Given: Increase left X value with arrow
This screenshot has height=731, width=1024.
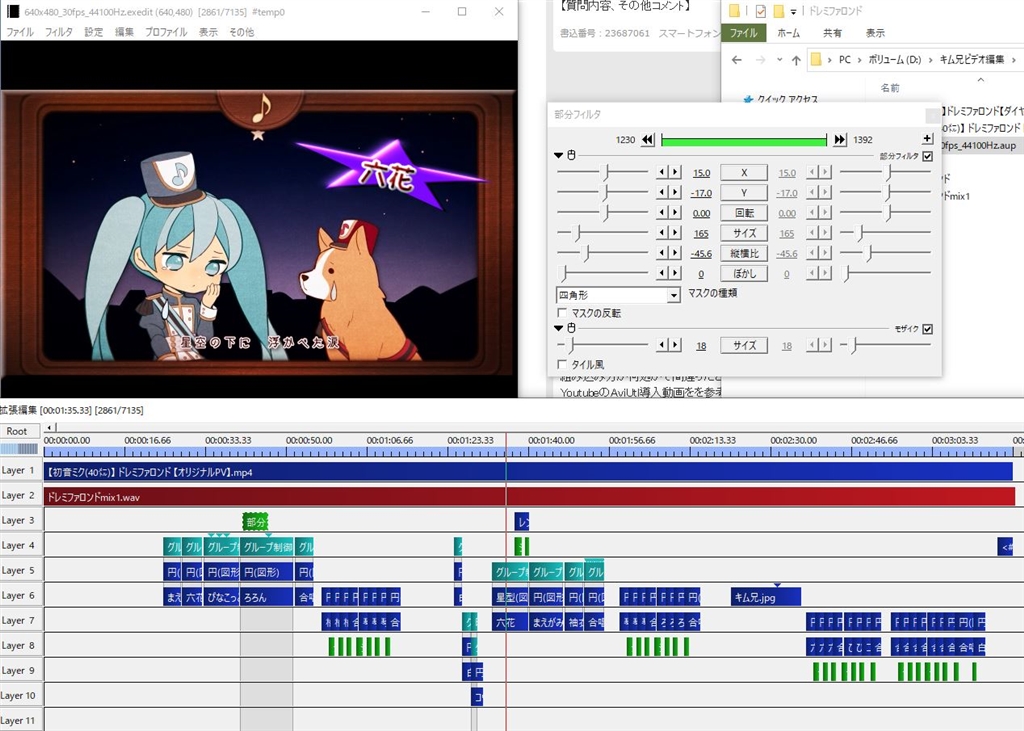Looking at the screenshot, I should point(675,172).
